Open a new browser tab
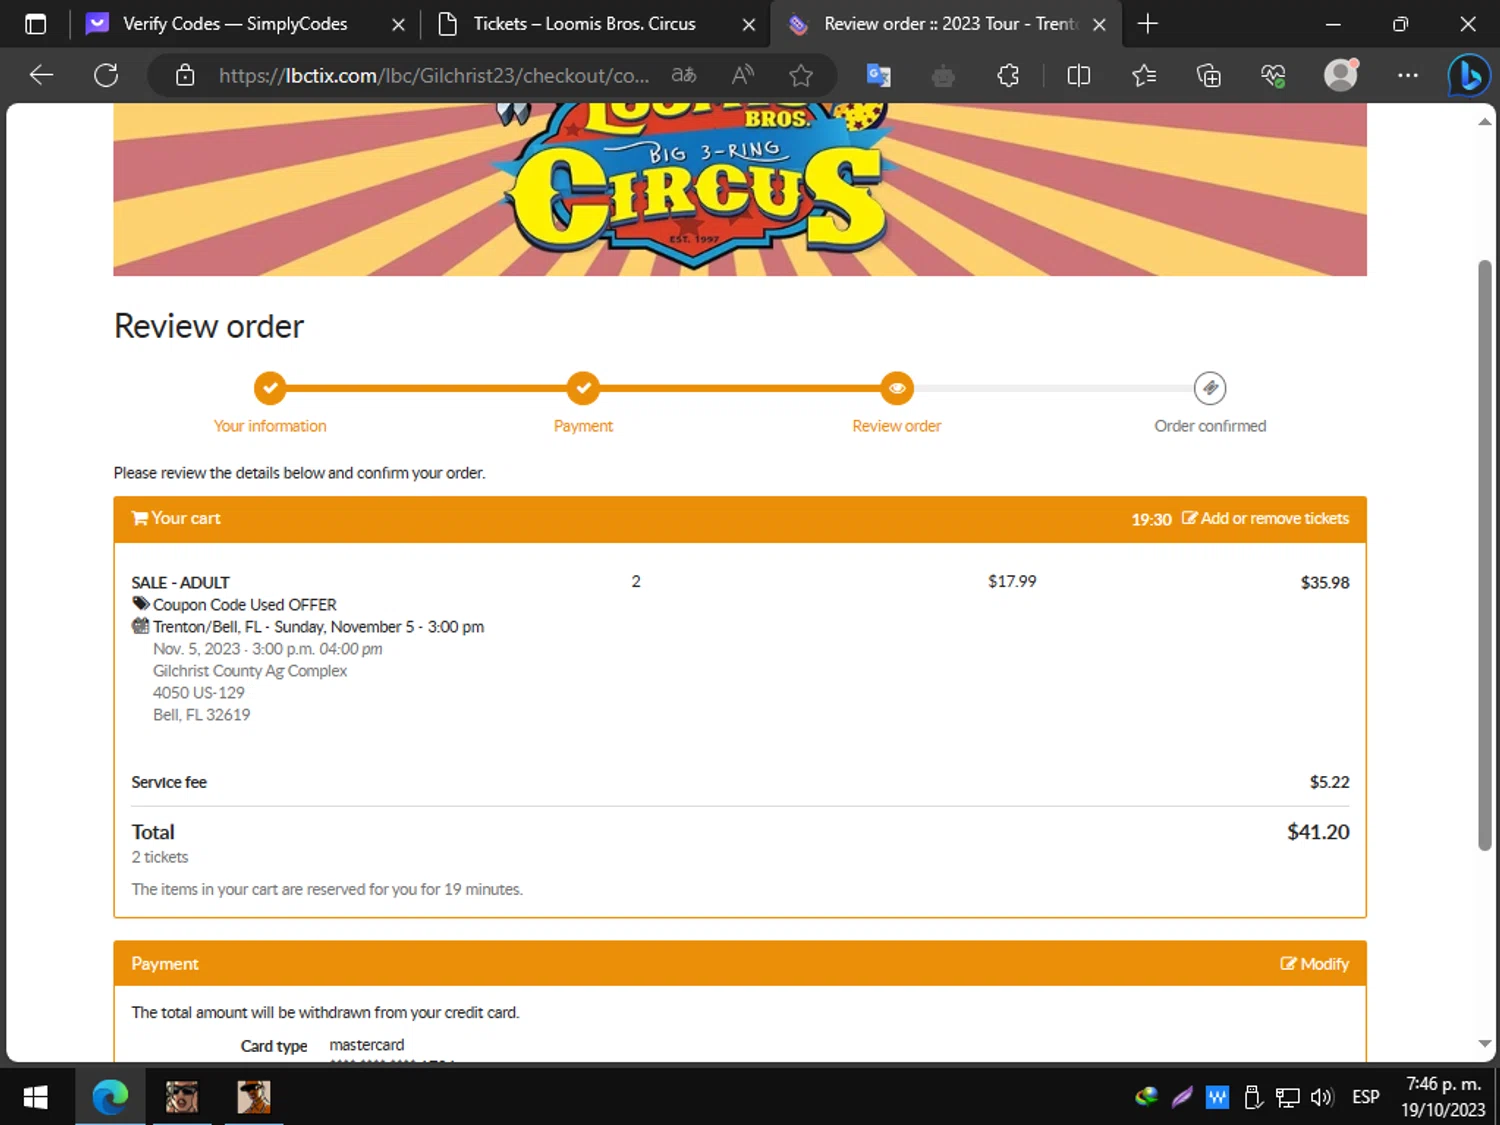 [x=1148, y=24]
